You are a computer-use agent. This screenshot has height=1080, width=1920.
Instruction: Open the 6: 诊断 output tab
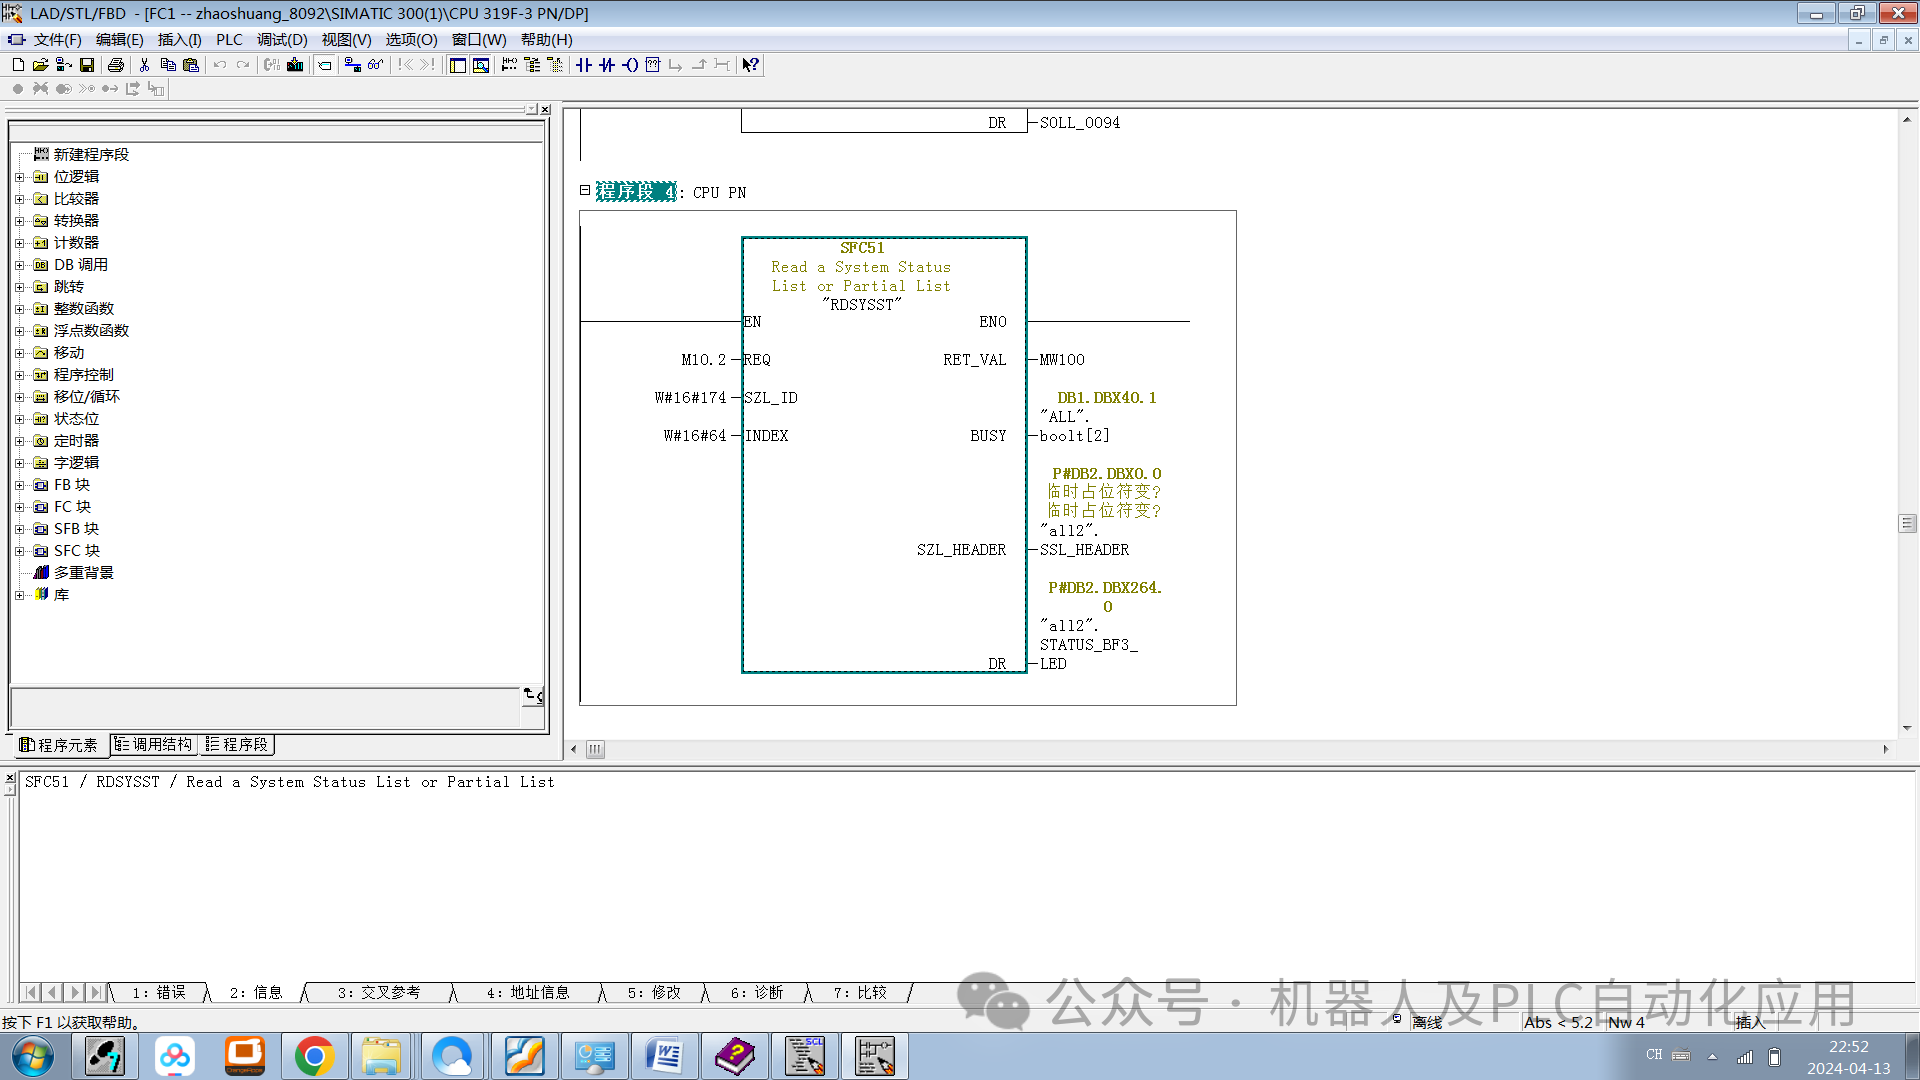point(756,992)
